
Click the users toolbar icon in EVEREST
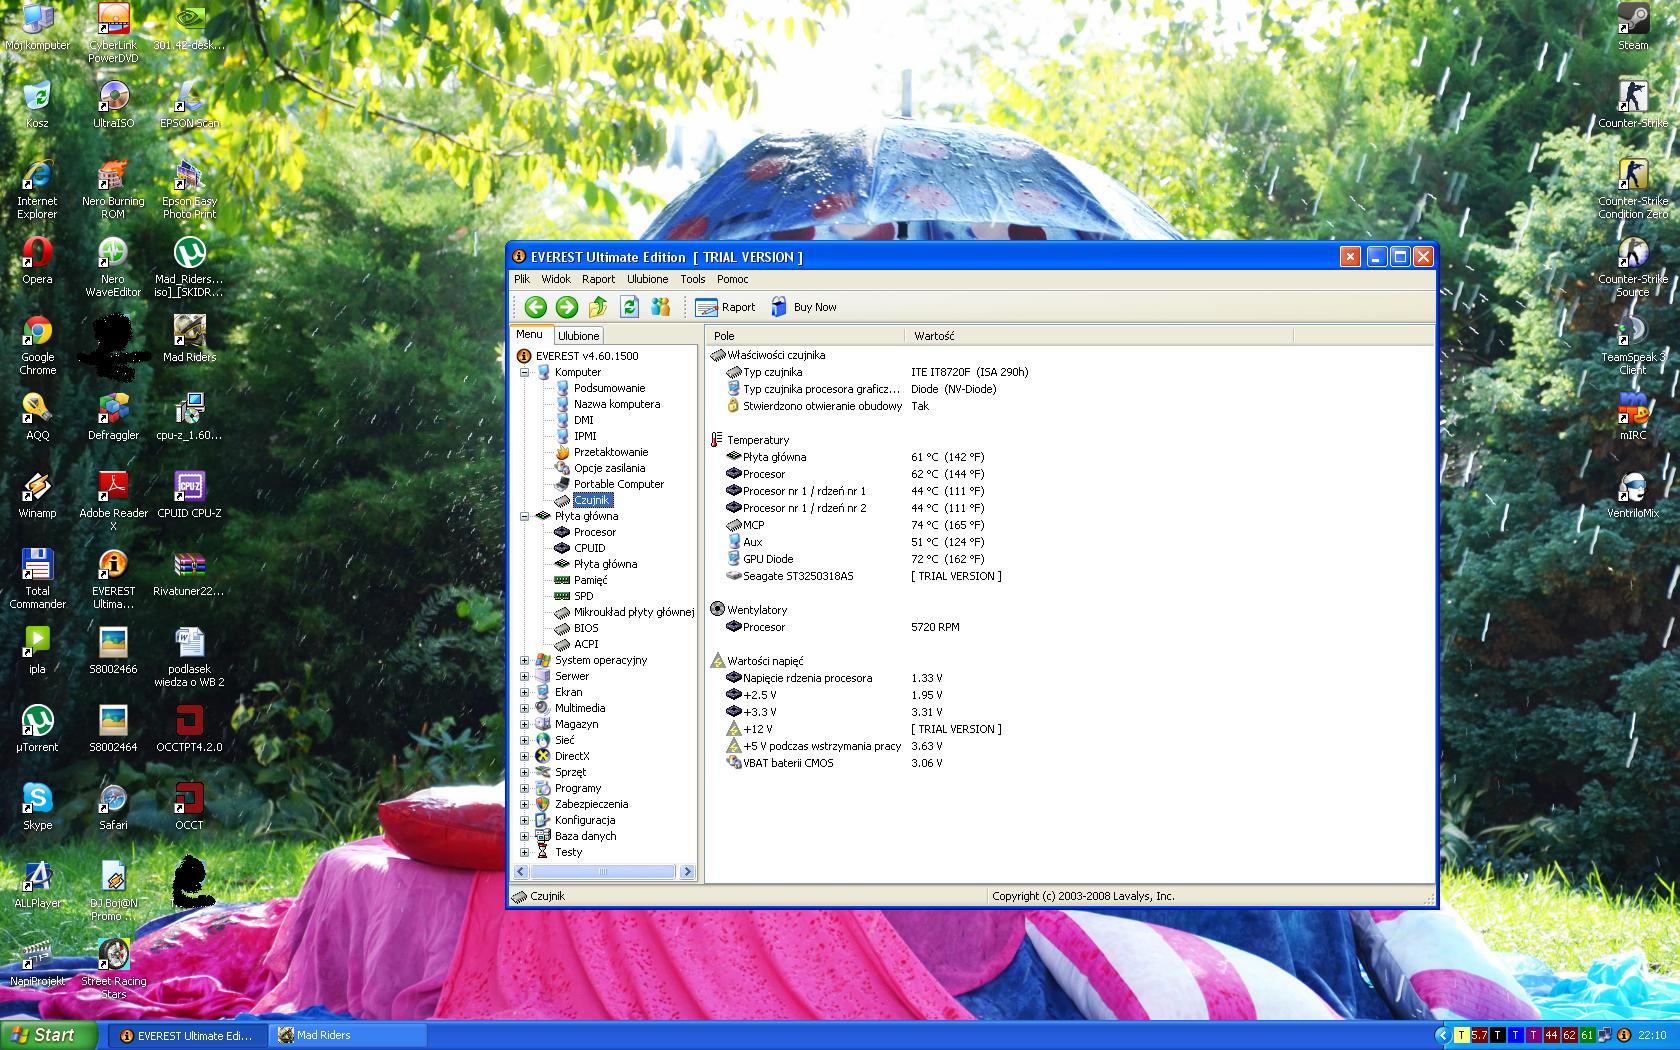point(660,307)
